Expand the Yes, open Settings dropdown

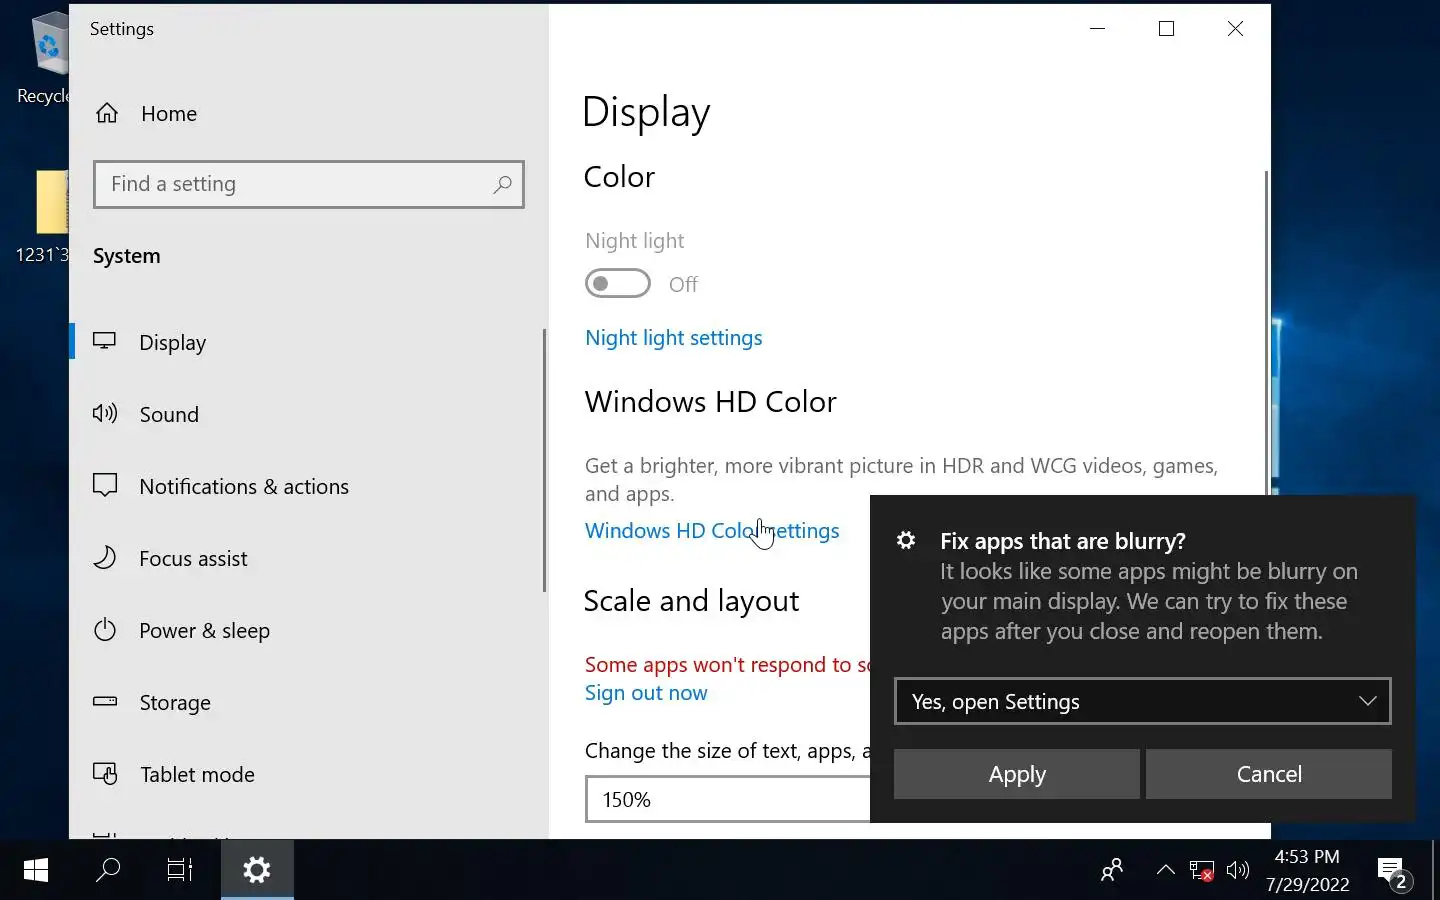coord(1142,701)
